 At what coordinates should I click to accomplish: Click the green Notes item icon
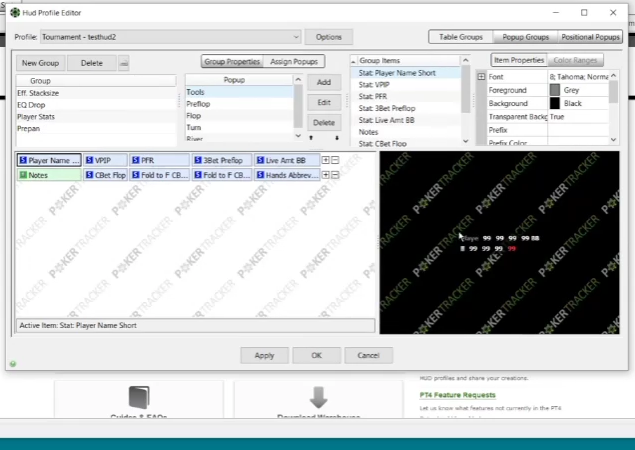pyautogui.click(x=23, y=175)
